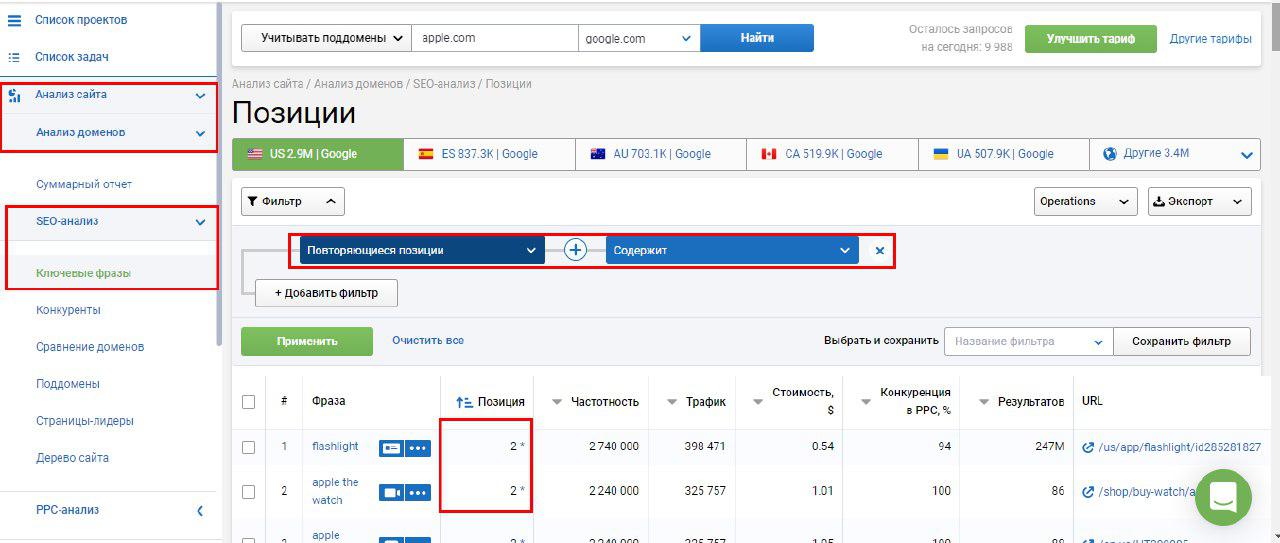Click the globe icon beside Другие 3.4M
This screenshot has height=543, width=1280.
1110,154
